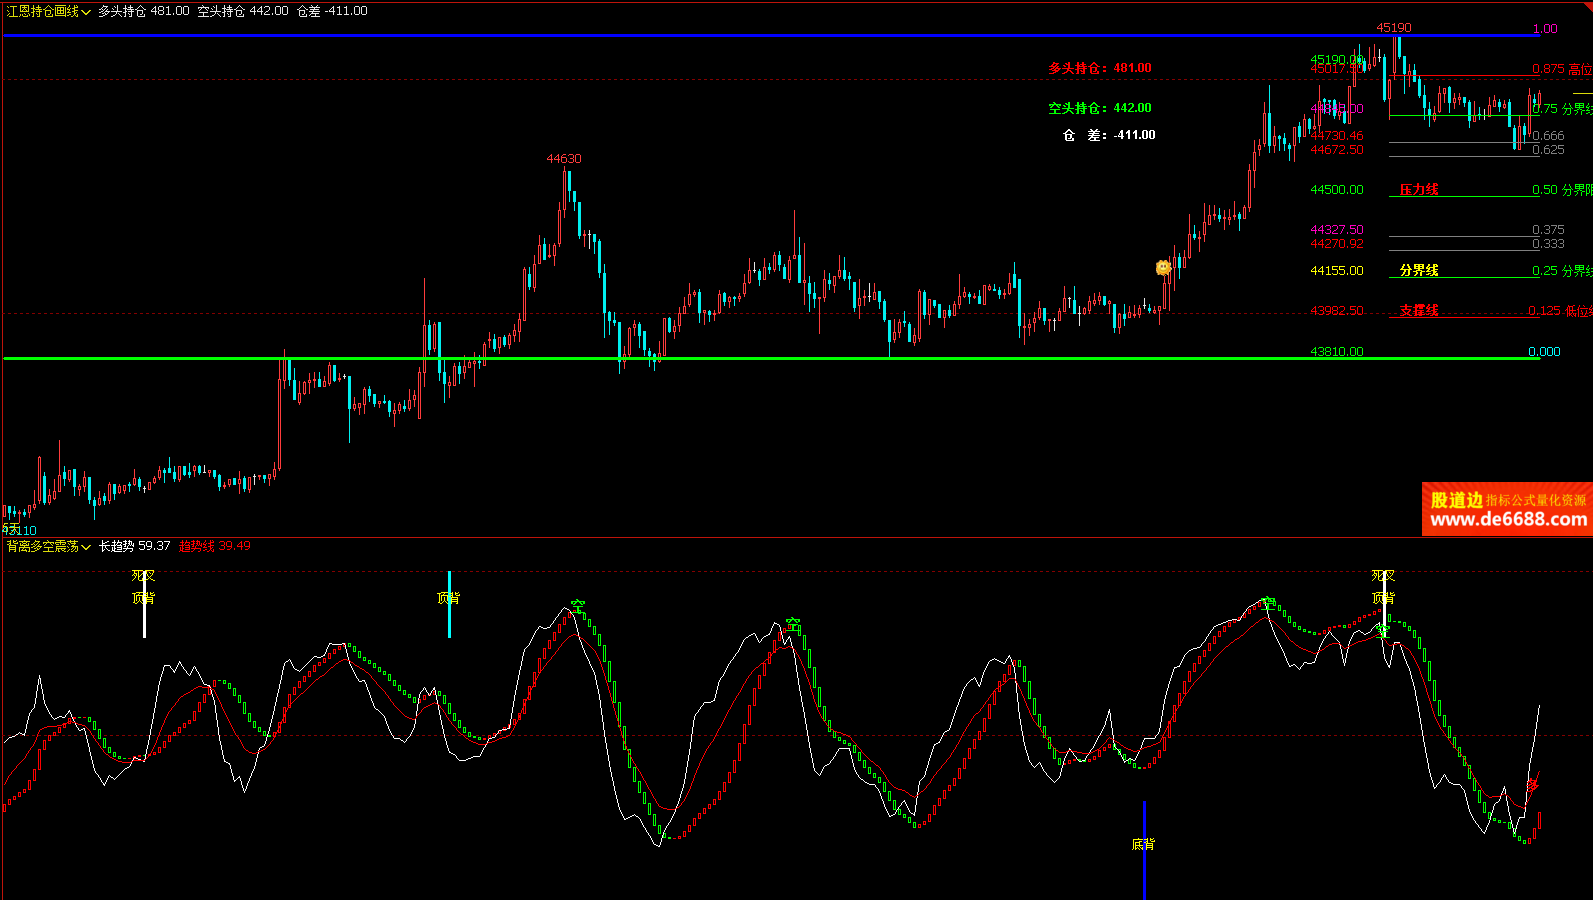1593x900 pixels.
Task: Click the 44500.00 mid level price label
Action: click(1336, 190)
